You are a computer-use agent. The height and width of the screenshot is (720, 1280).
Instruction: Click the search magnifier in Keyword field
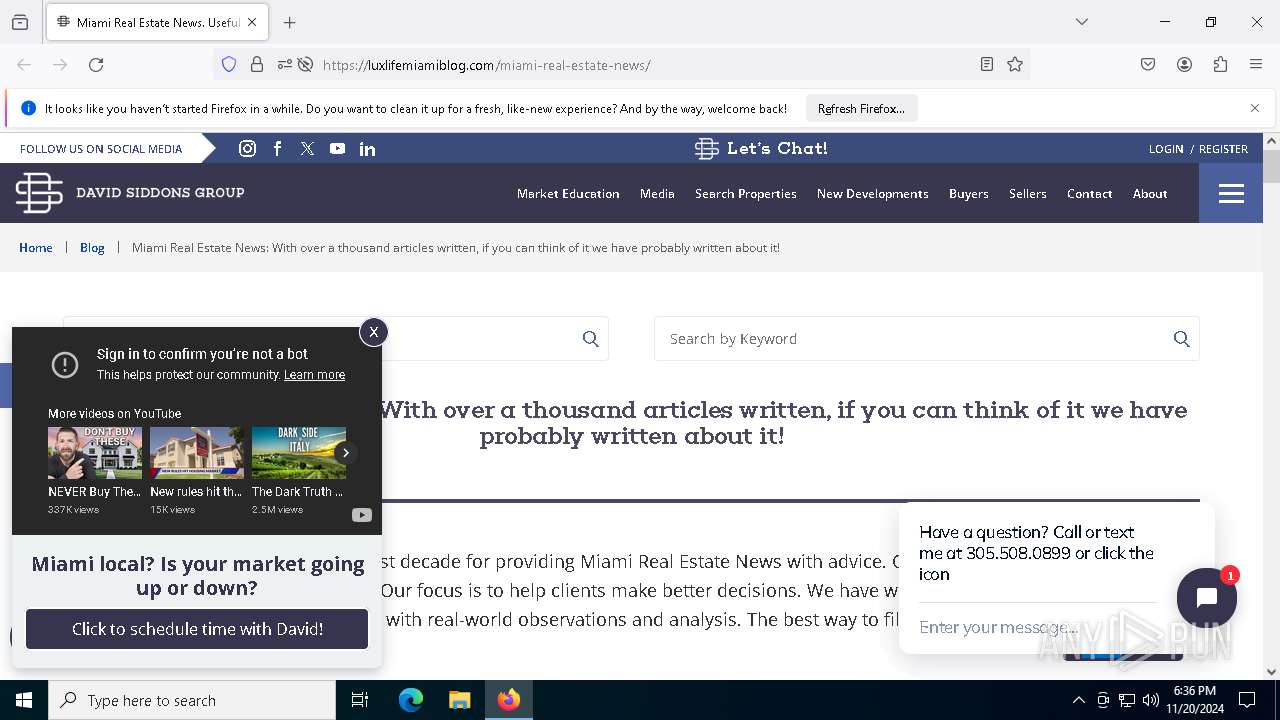(1181, 339)
